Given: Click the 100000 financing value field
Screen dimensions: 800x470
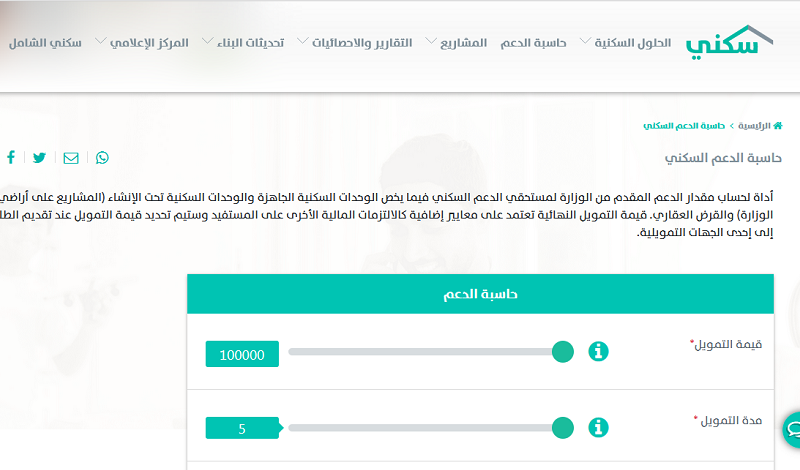Looking at the screenshot, I should point(242,354).
